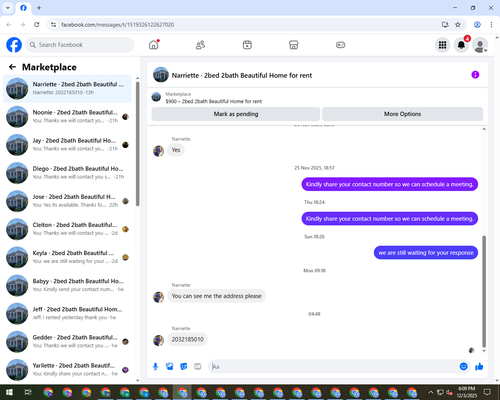500x400 pixels.
Task: Show hidden system tray icons chevron
Action: coord(430,392)
